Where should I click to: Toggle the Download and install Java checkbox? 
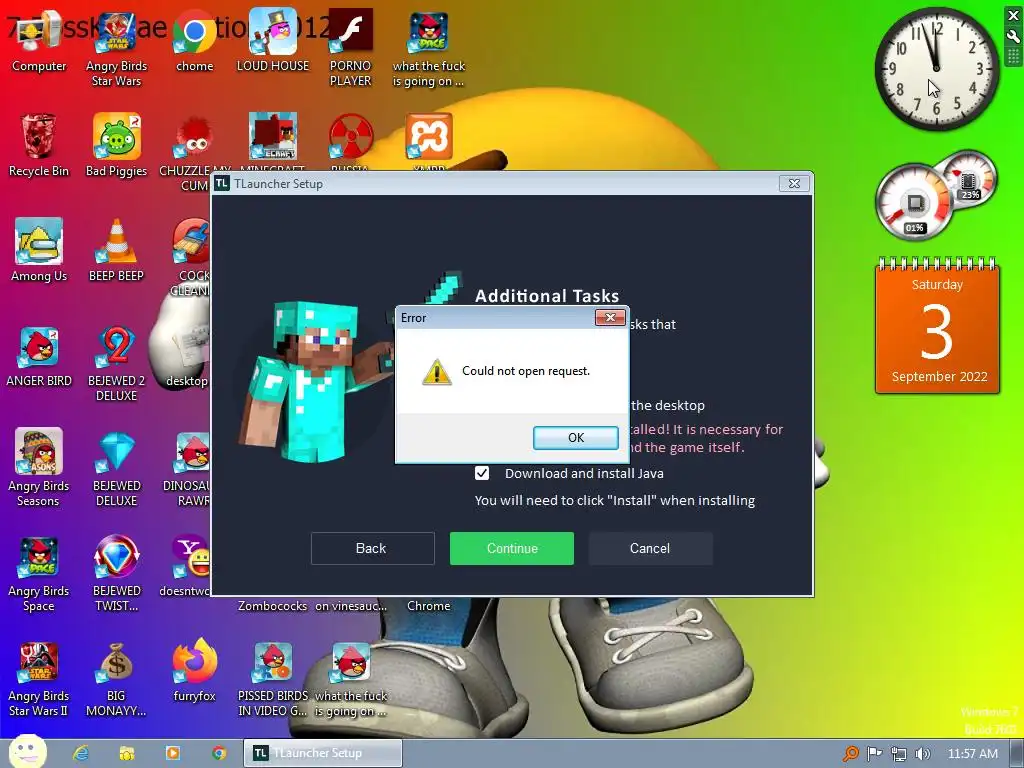[481, 473]
